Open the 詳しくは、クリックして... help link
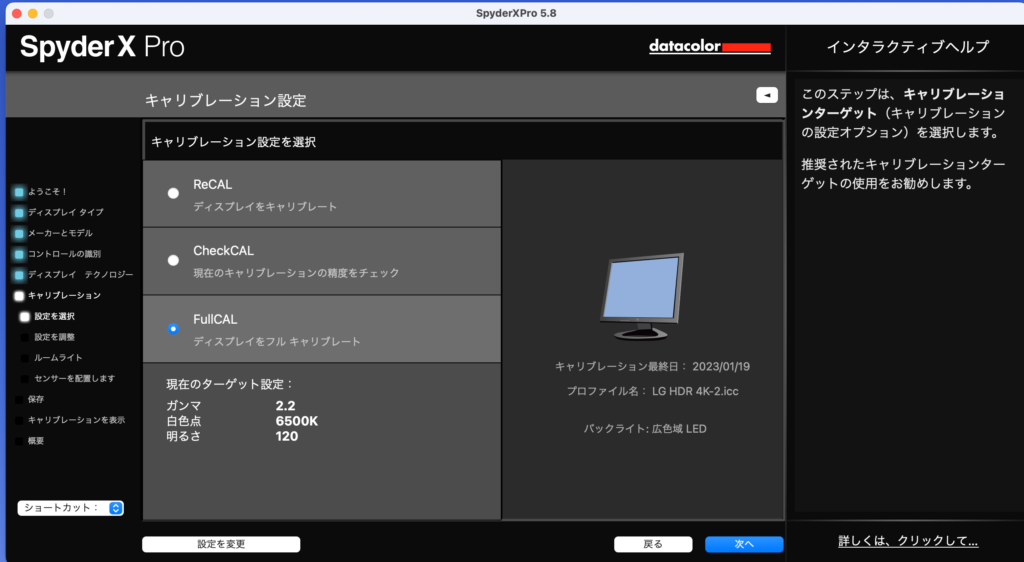The height and width of the screenshot is (562, 1024). tap(908, 541)
